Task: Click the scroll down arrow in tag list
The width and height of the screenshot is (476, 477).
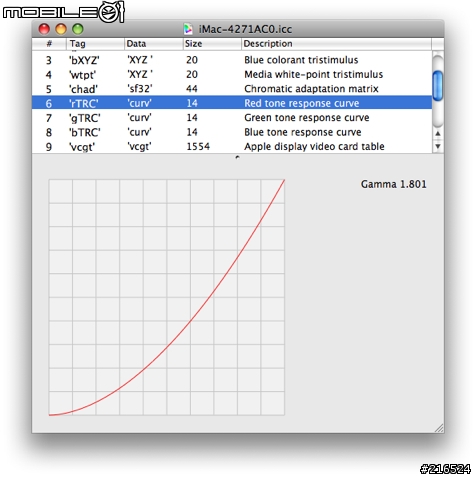Action: (x=438, y=146)
